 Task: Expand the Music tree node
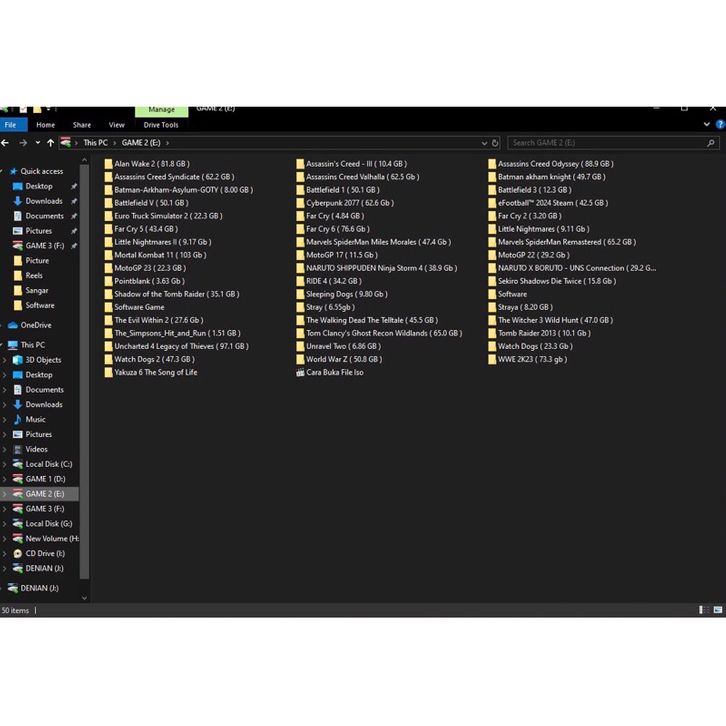tap(5, 419)
